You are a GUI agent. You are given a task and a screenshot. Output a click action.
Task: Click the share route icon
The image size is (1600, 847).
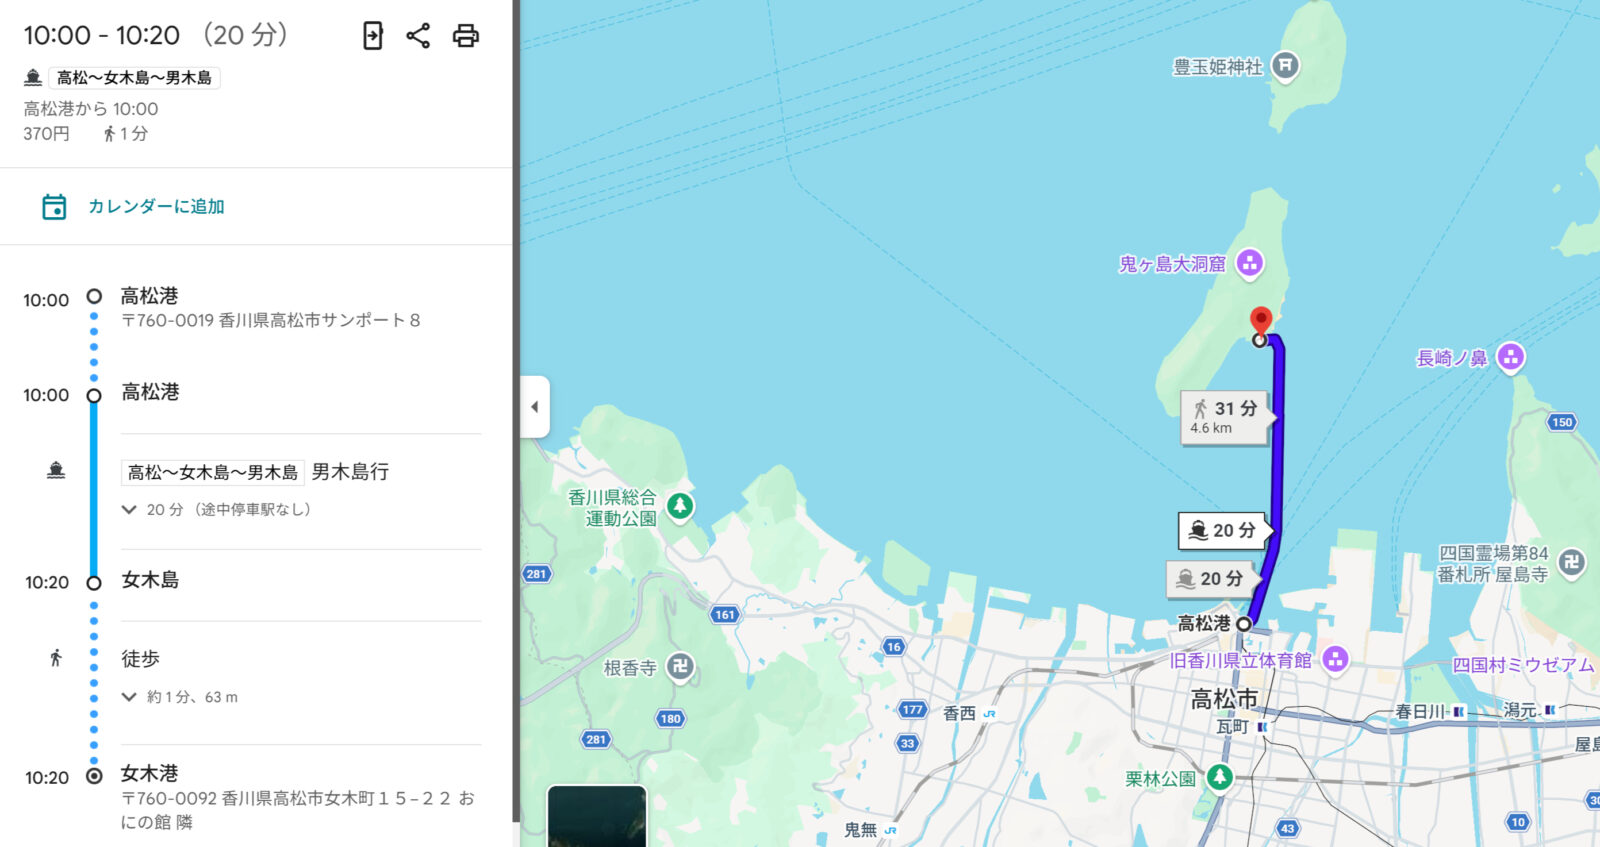pyautogui.click(x=418, y=36)
